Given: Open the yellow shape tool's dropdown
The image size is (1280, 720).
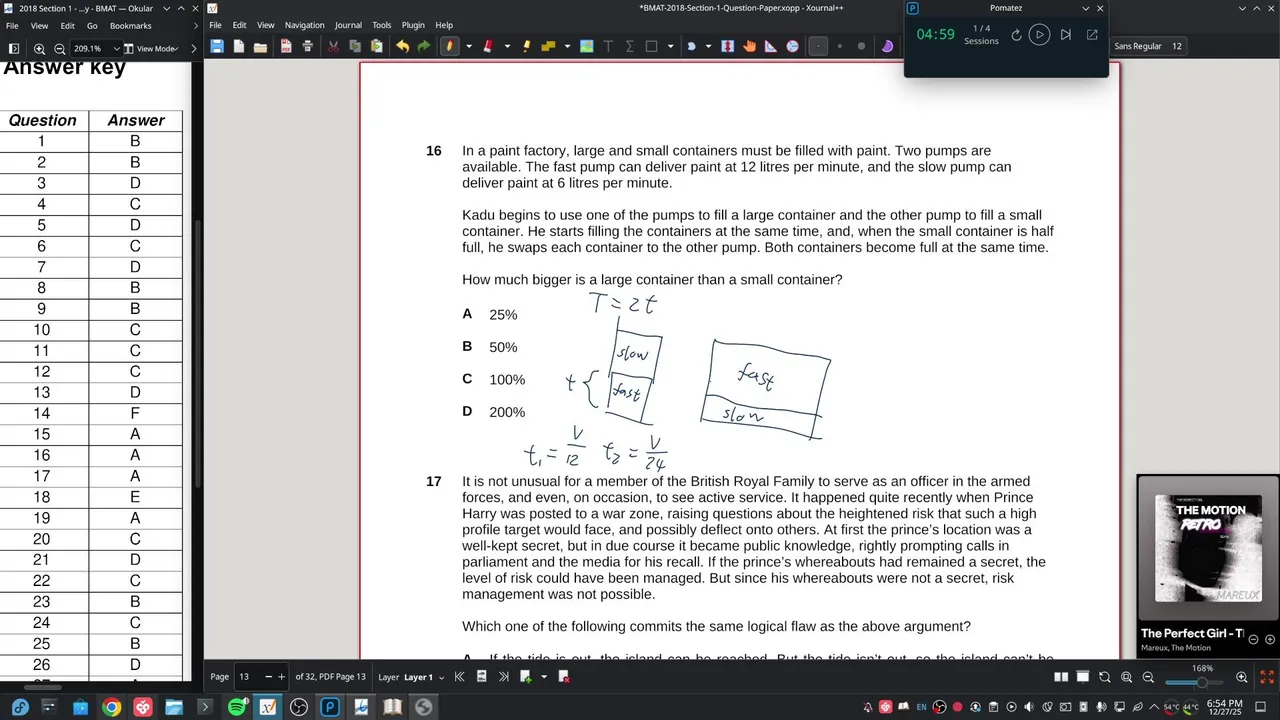Looking at the screenshot, I should coord(567,46).
